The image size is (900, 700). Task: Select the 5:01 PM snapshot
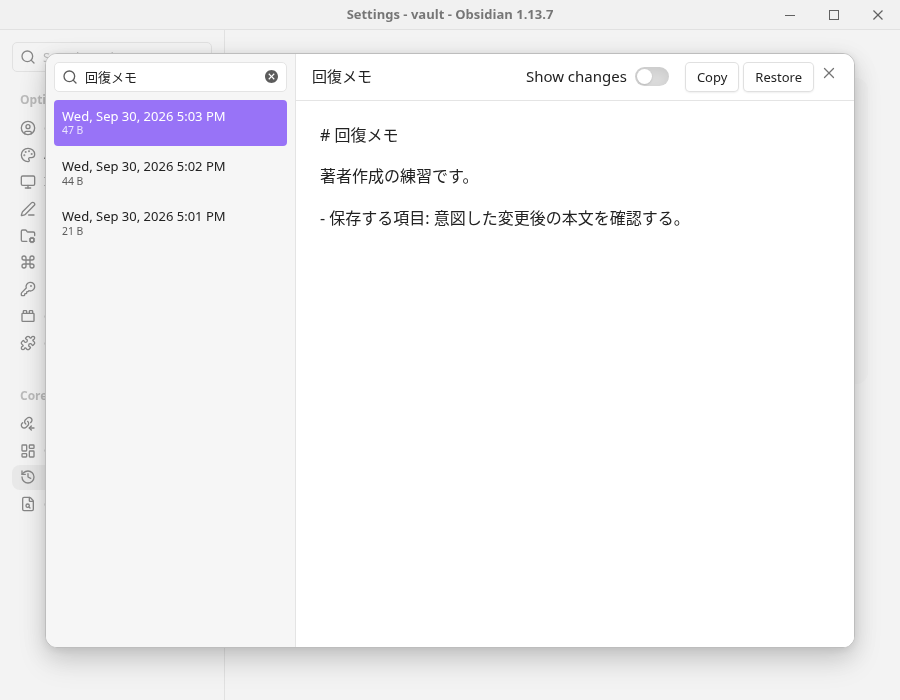[170, 223]
